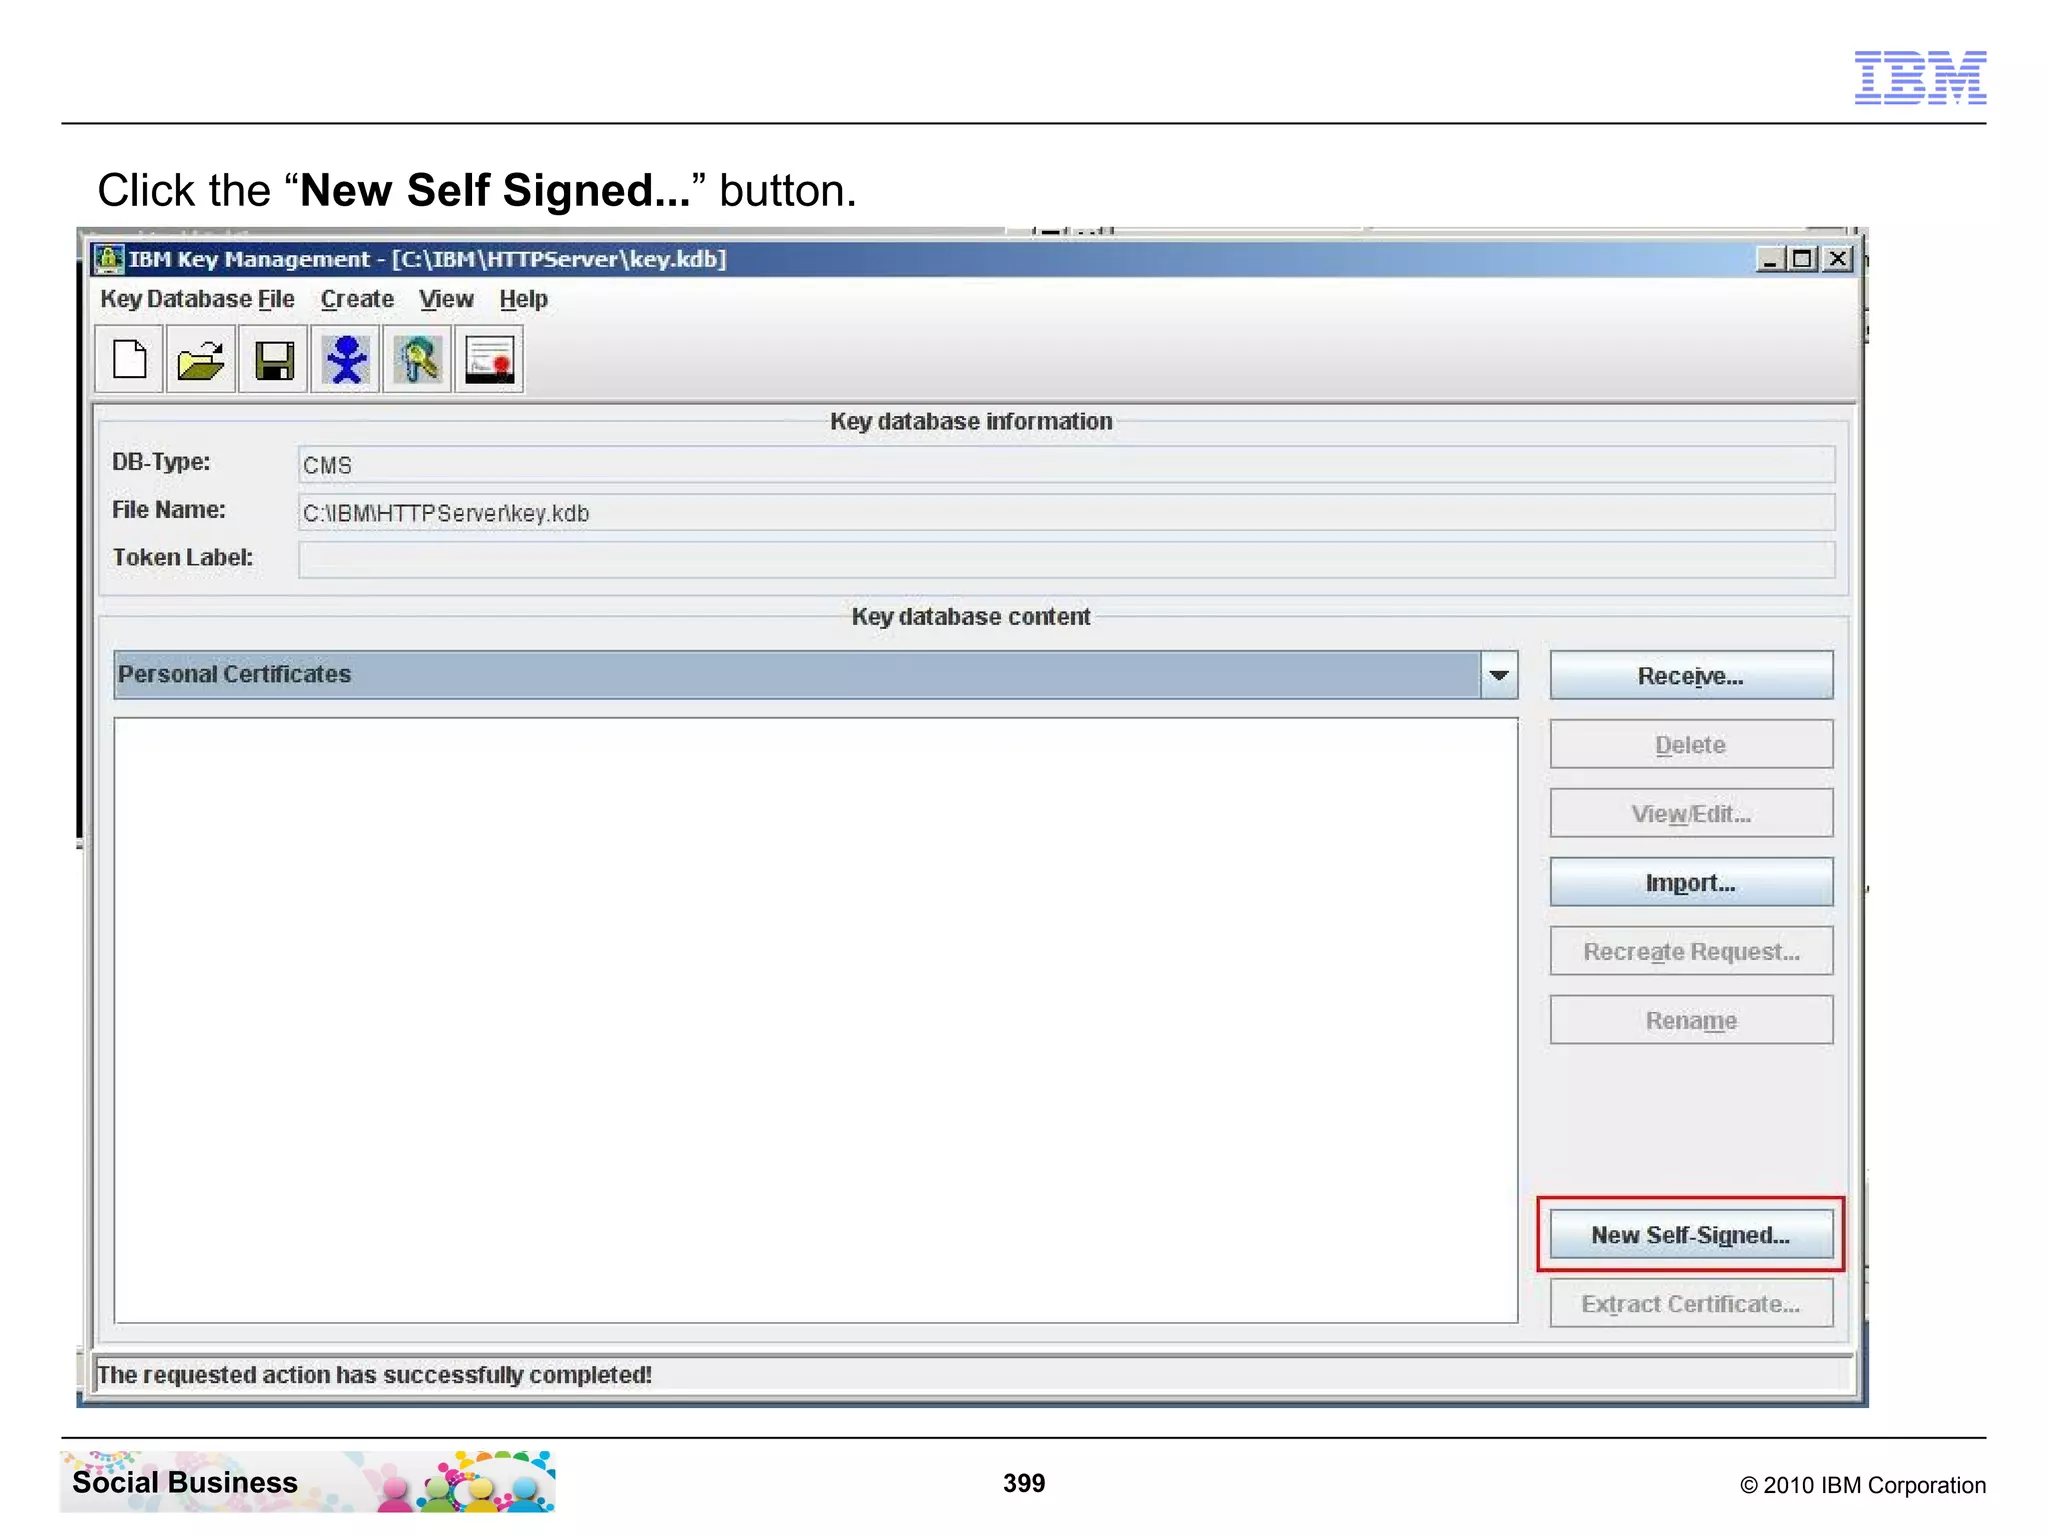Maximize the IBM Key Management window
The image size is (2048, 1536).
point(1803,259)
